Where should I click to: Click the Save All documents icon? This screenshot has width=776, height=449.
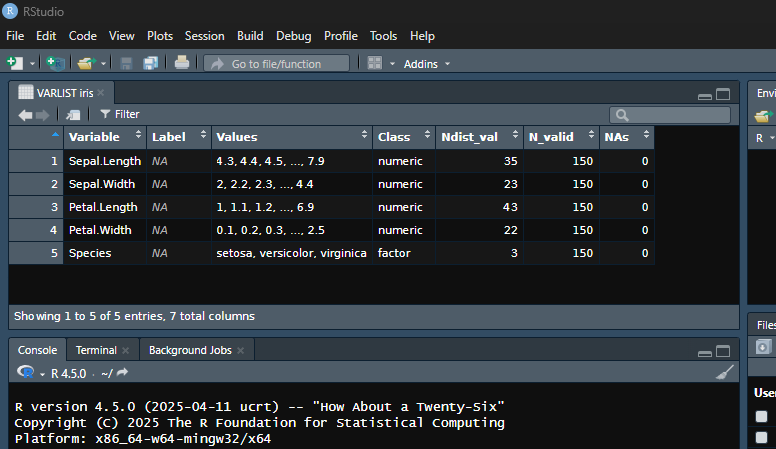pos(151,63)
